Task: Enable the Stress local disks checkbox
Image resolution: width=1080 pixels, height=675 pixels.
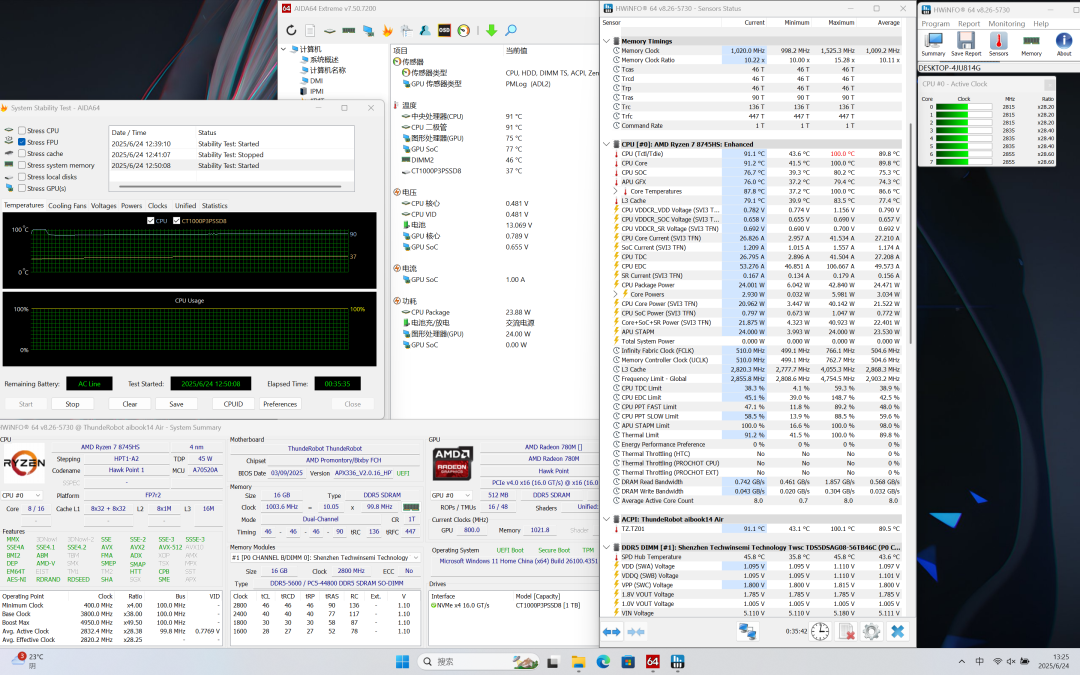Action: pyautogui.click(x=22, y=177)
